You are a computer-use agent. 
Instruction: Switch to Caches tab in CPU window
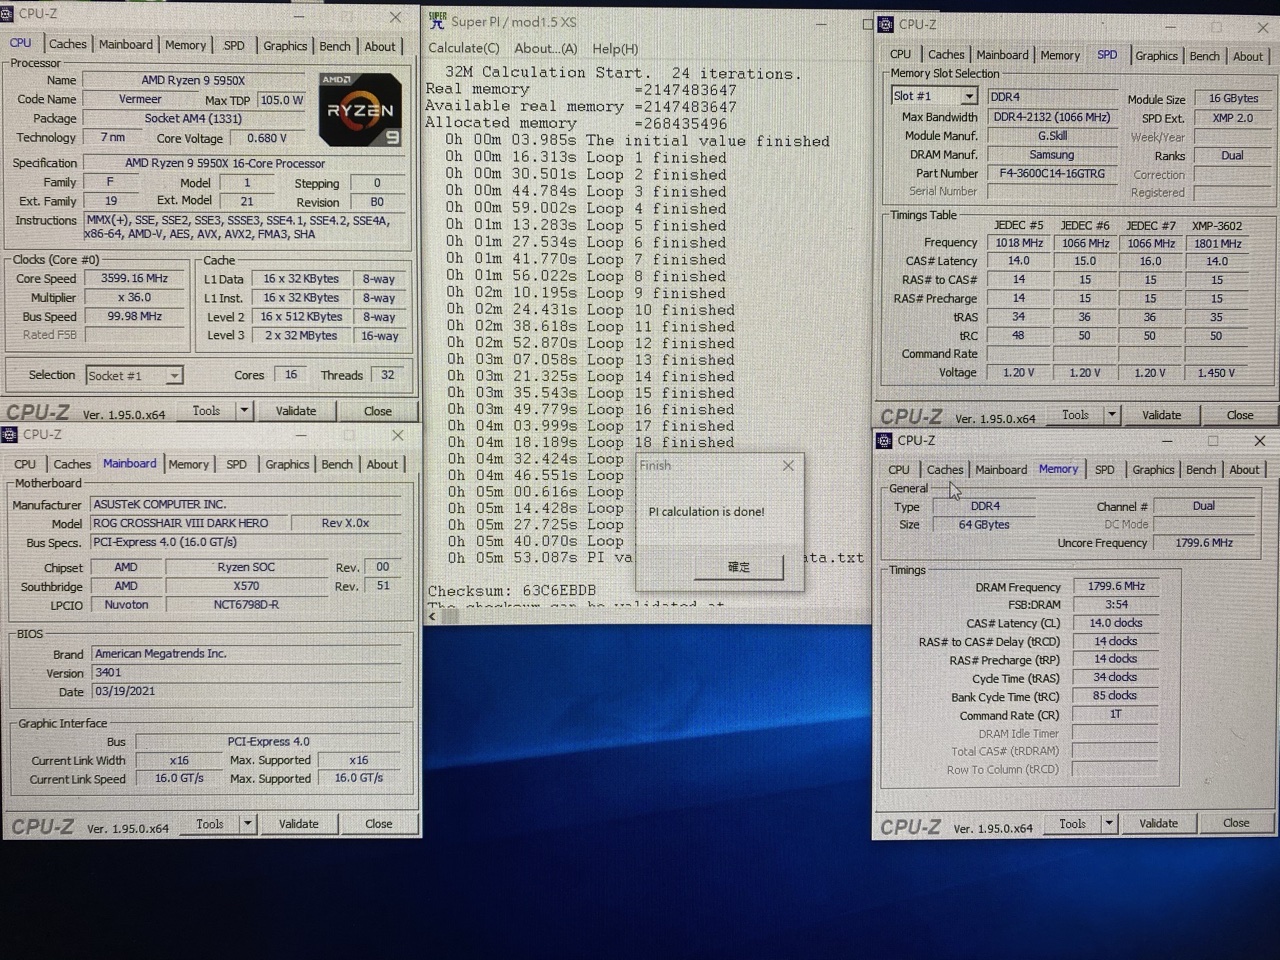pos(68,44)
